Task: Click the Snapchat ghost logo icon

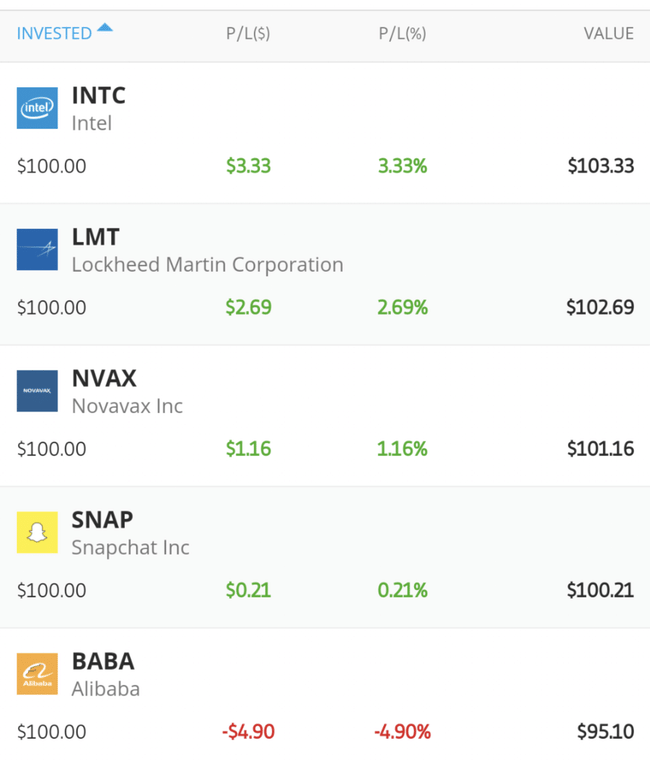Action: pos(37,533)
